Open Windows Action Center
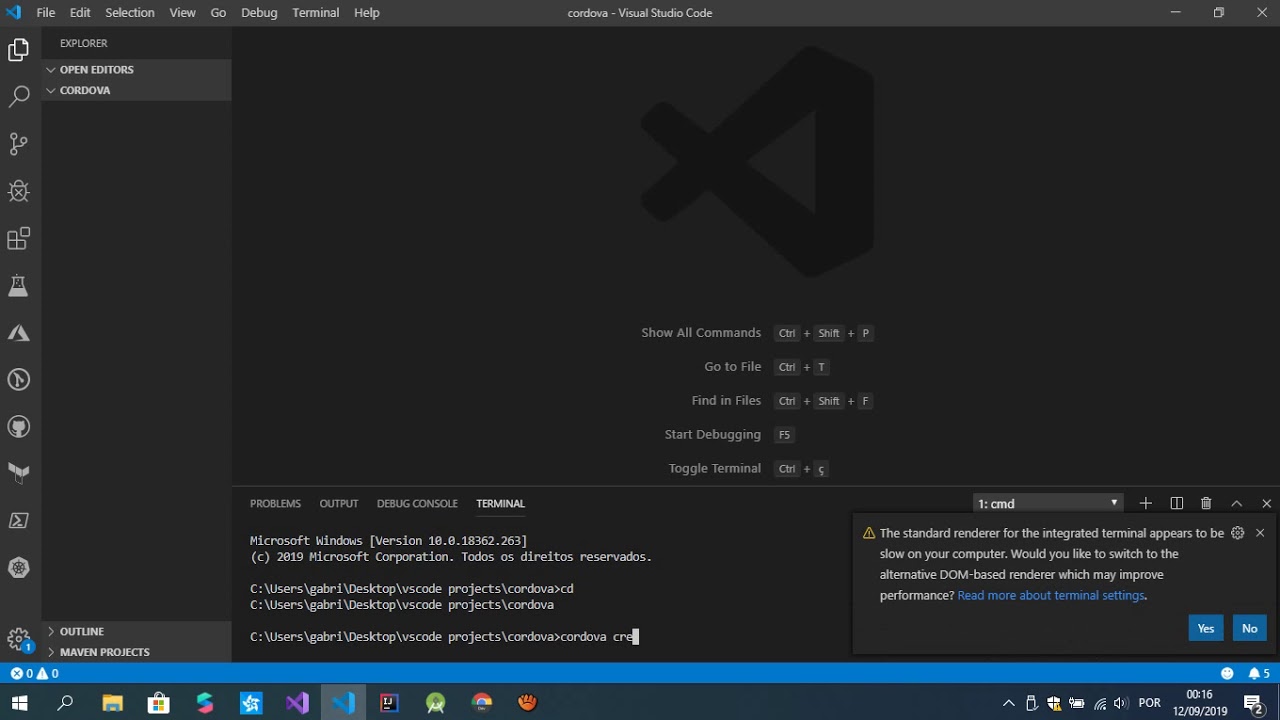 click(1254, 703)
